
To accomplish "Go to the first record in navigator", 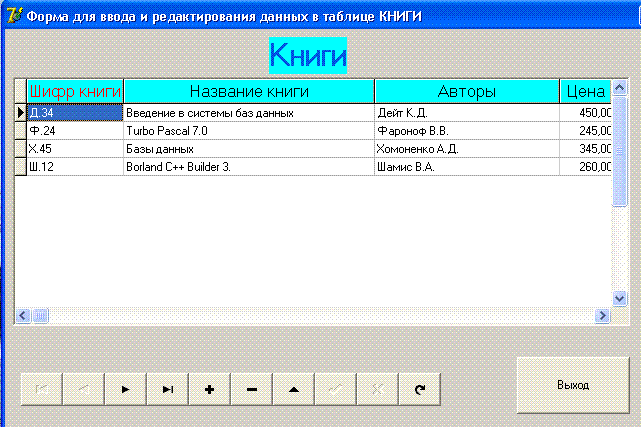I will 42,389.
